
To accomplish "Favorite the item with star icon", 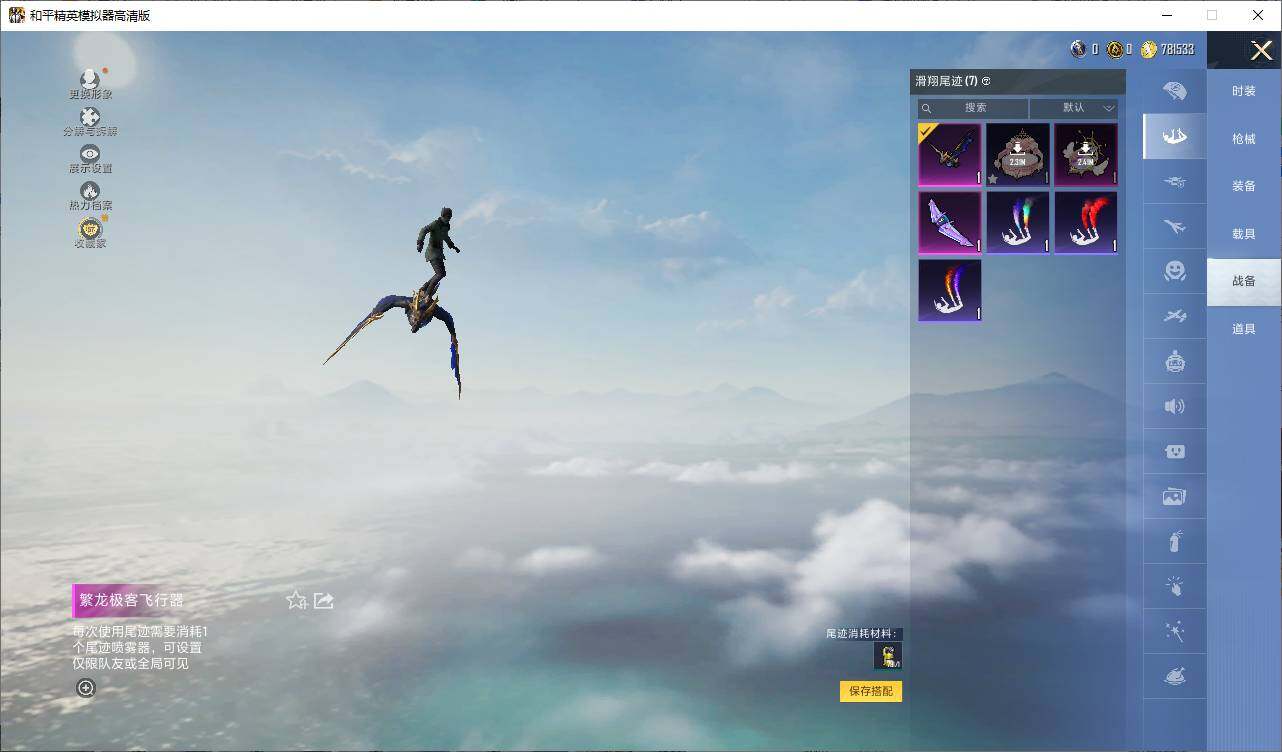I will pos(296,600).
